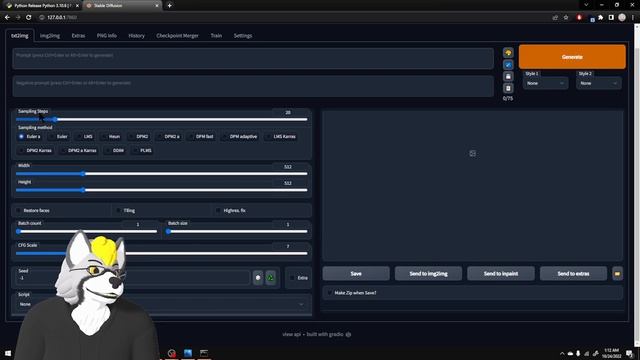The height and width of the screenshot is (360, 640).
Task: Select the DDIM sampling method
Action: (x=114, y=151)
